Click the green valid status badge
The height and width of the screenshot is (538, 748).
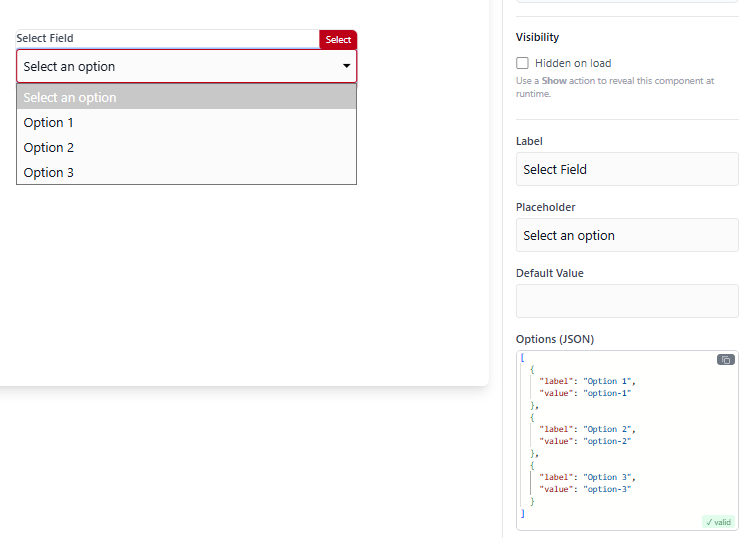coord(718,522)
